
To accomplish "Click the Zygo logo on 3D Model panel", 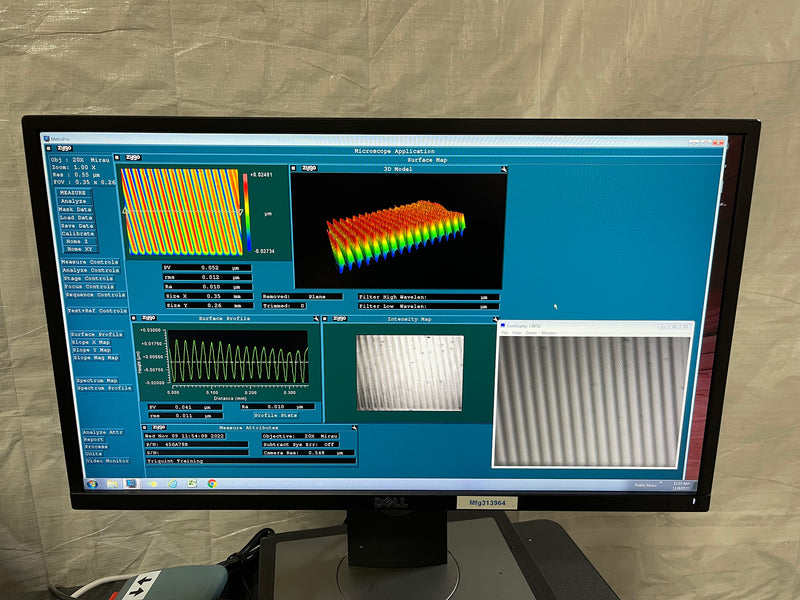I will (310, 169).
